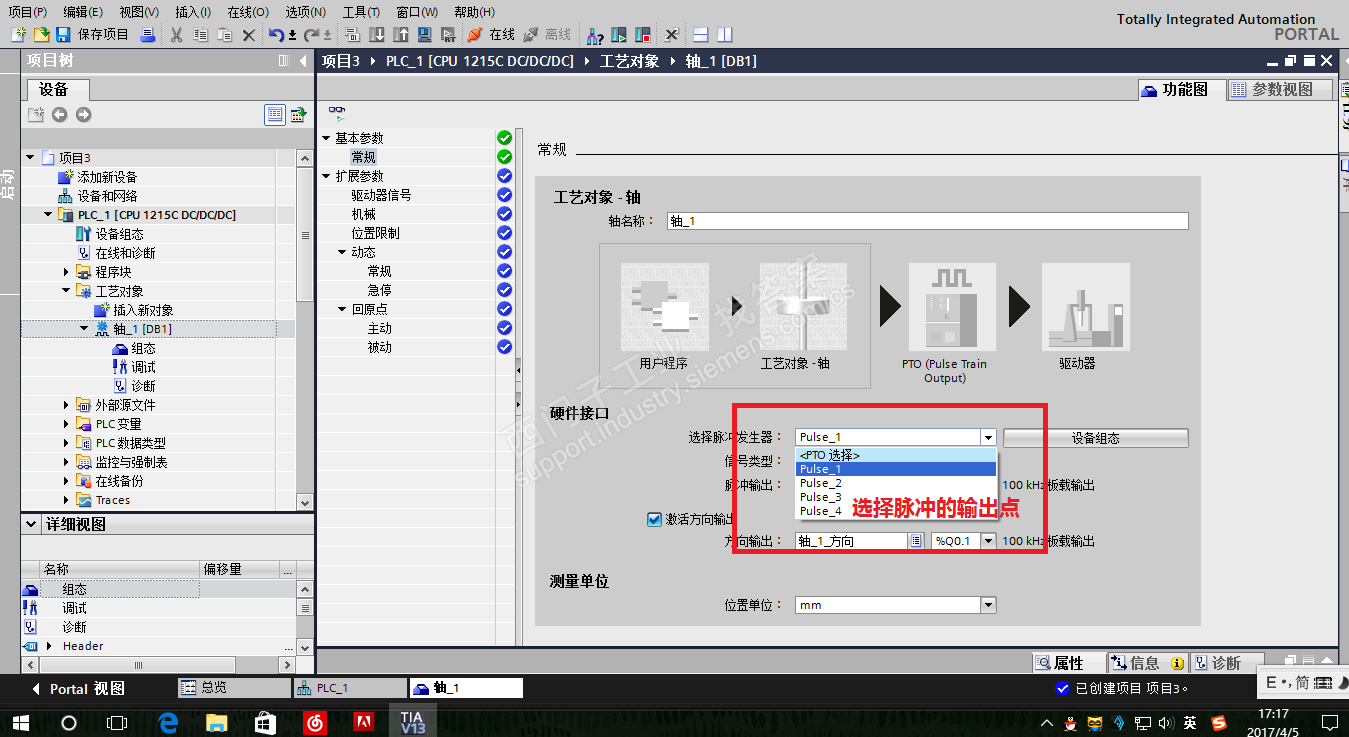The height and width of the screenshot is (737, 1349).
Task: Click the compile icon in toolbar
Action: (353, 35)
